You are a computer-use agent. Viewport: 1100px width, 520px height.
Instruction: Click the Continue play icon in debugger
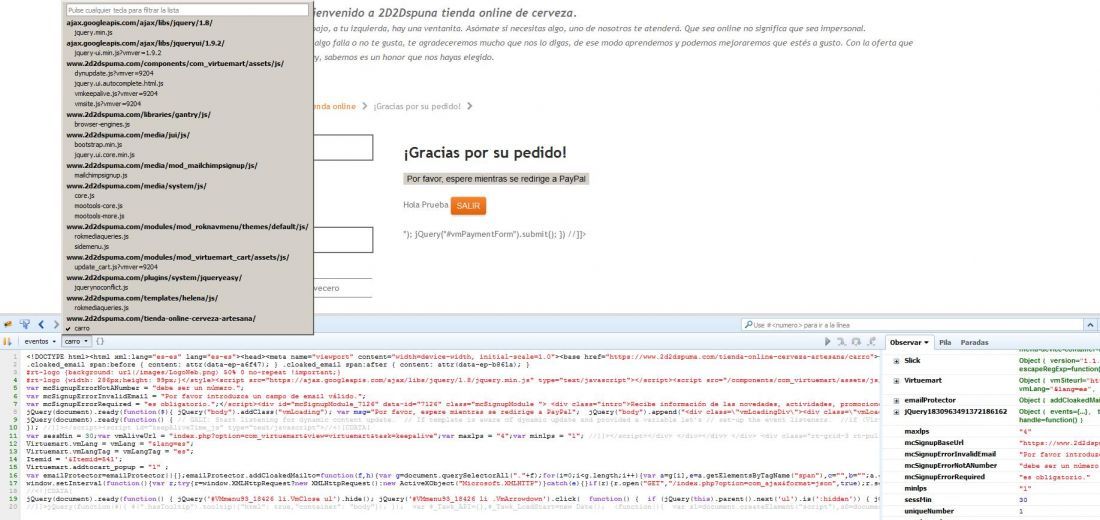[x=828, y=342]
